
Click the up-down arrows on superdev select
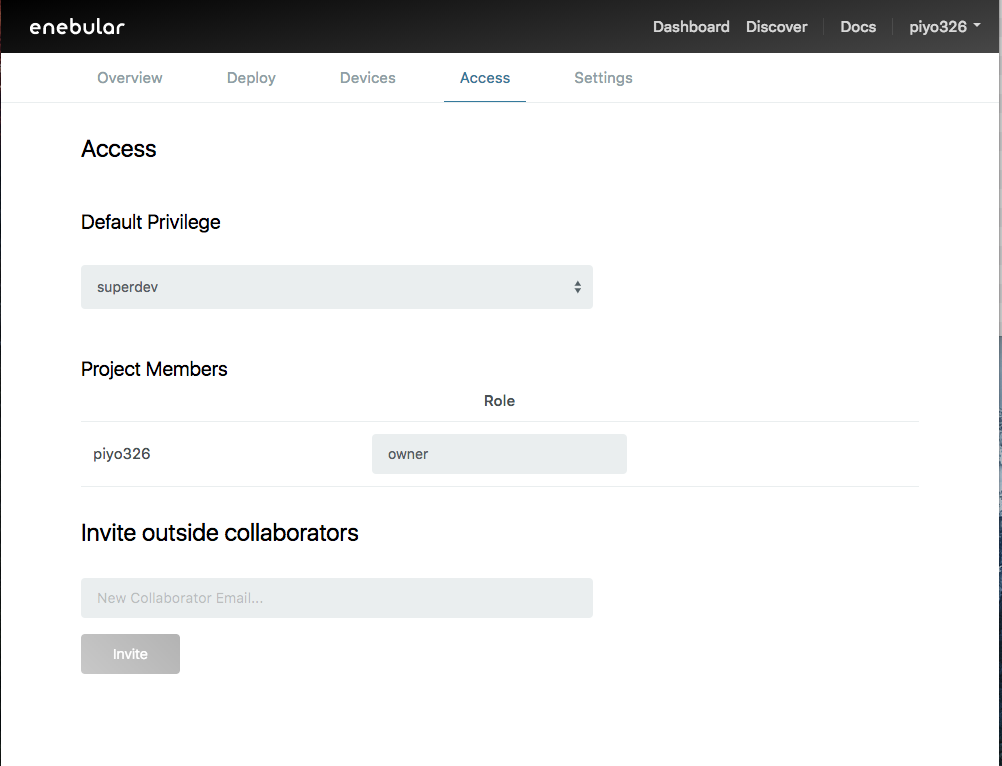tap(577, 287)
